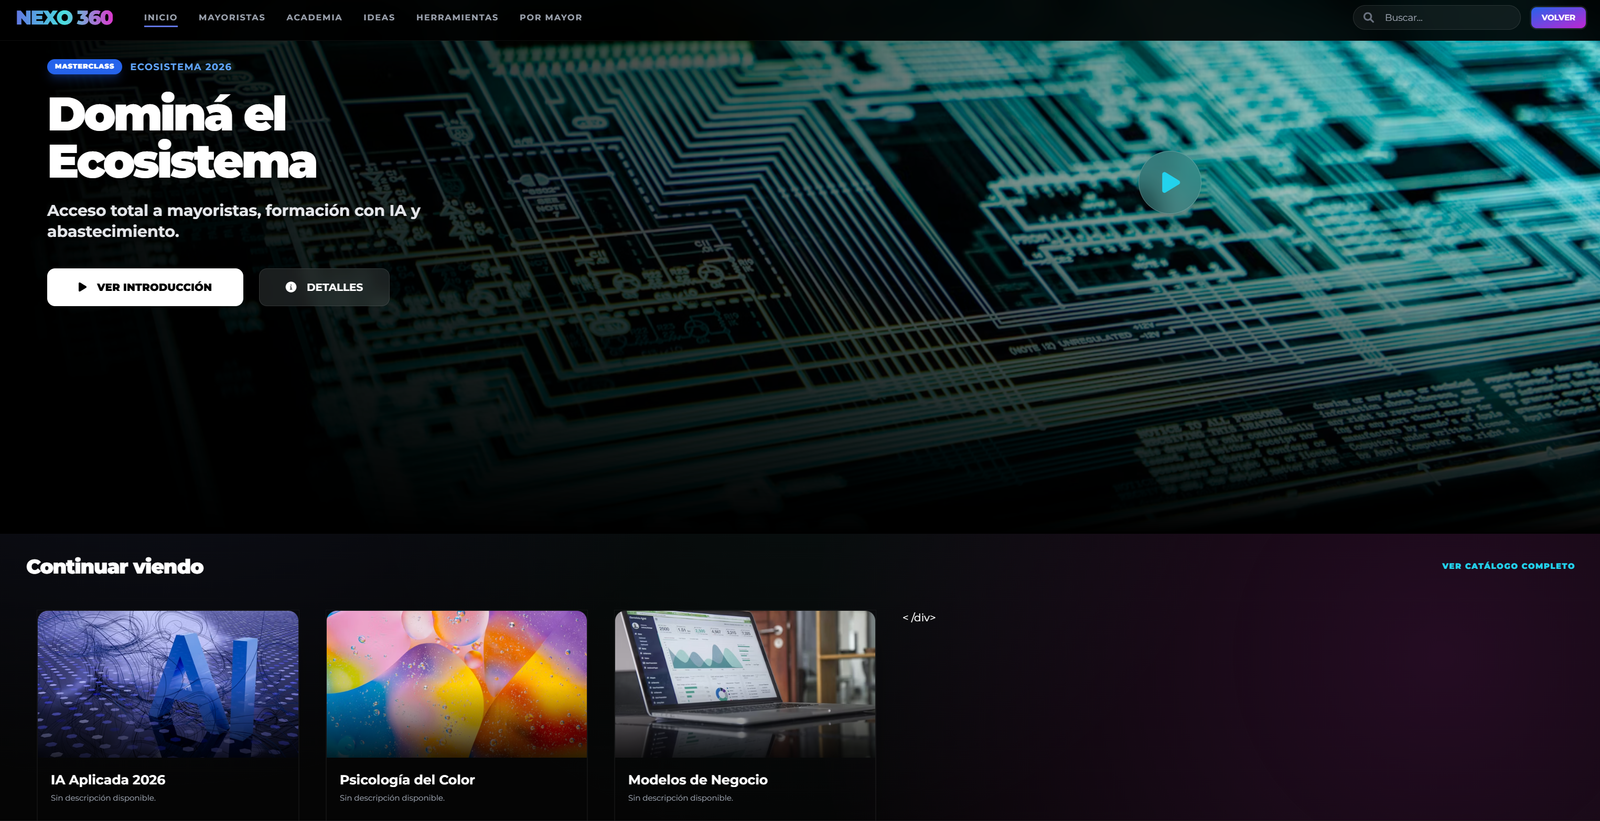Screen dimensions: 1600x821
Task: Open the Academia menu item
Action: [x=314, y=18]
